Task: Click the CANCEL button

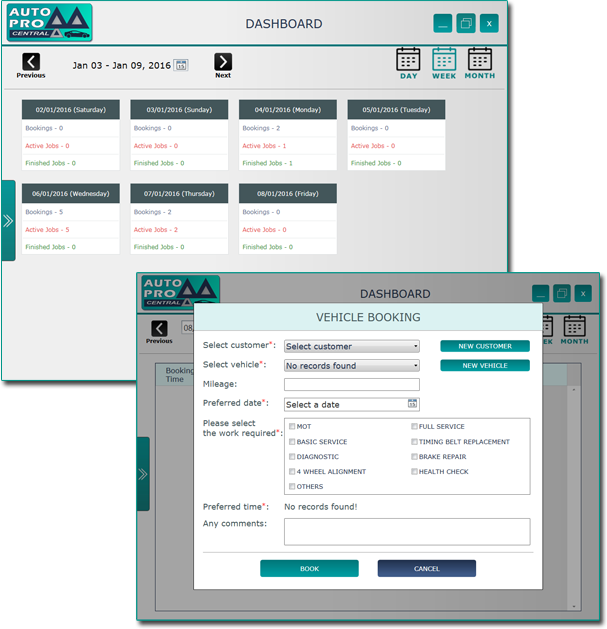Action: tap(427, 568)
